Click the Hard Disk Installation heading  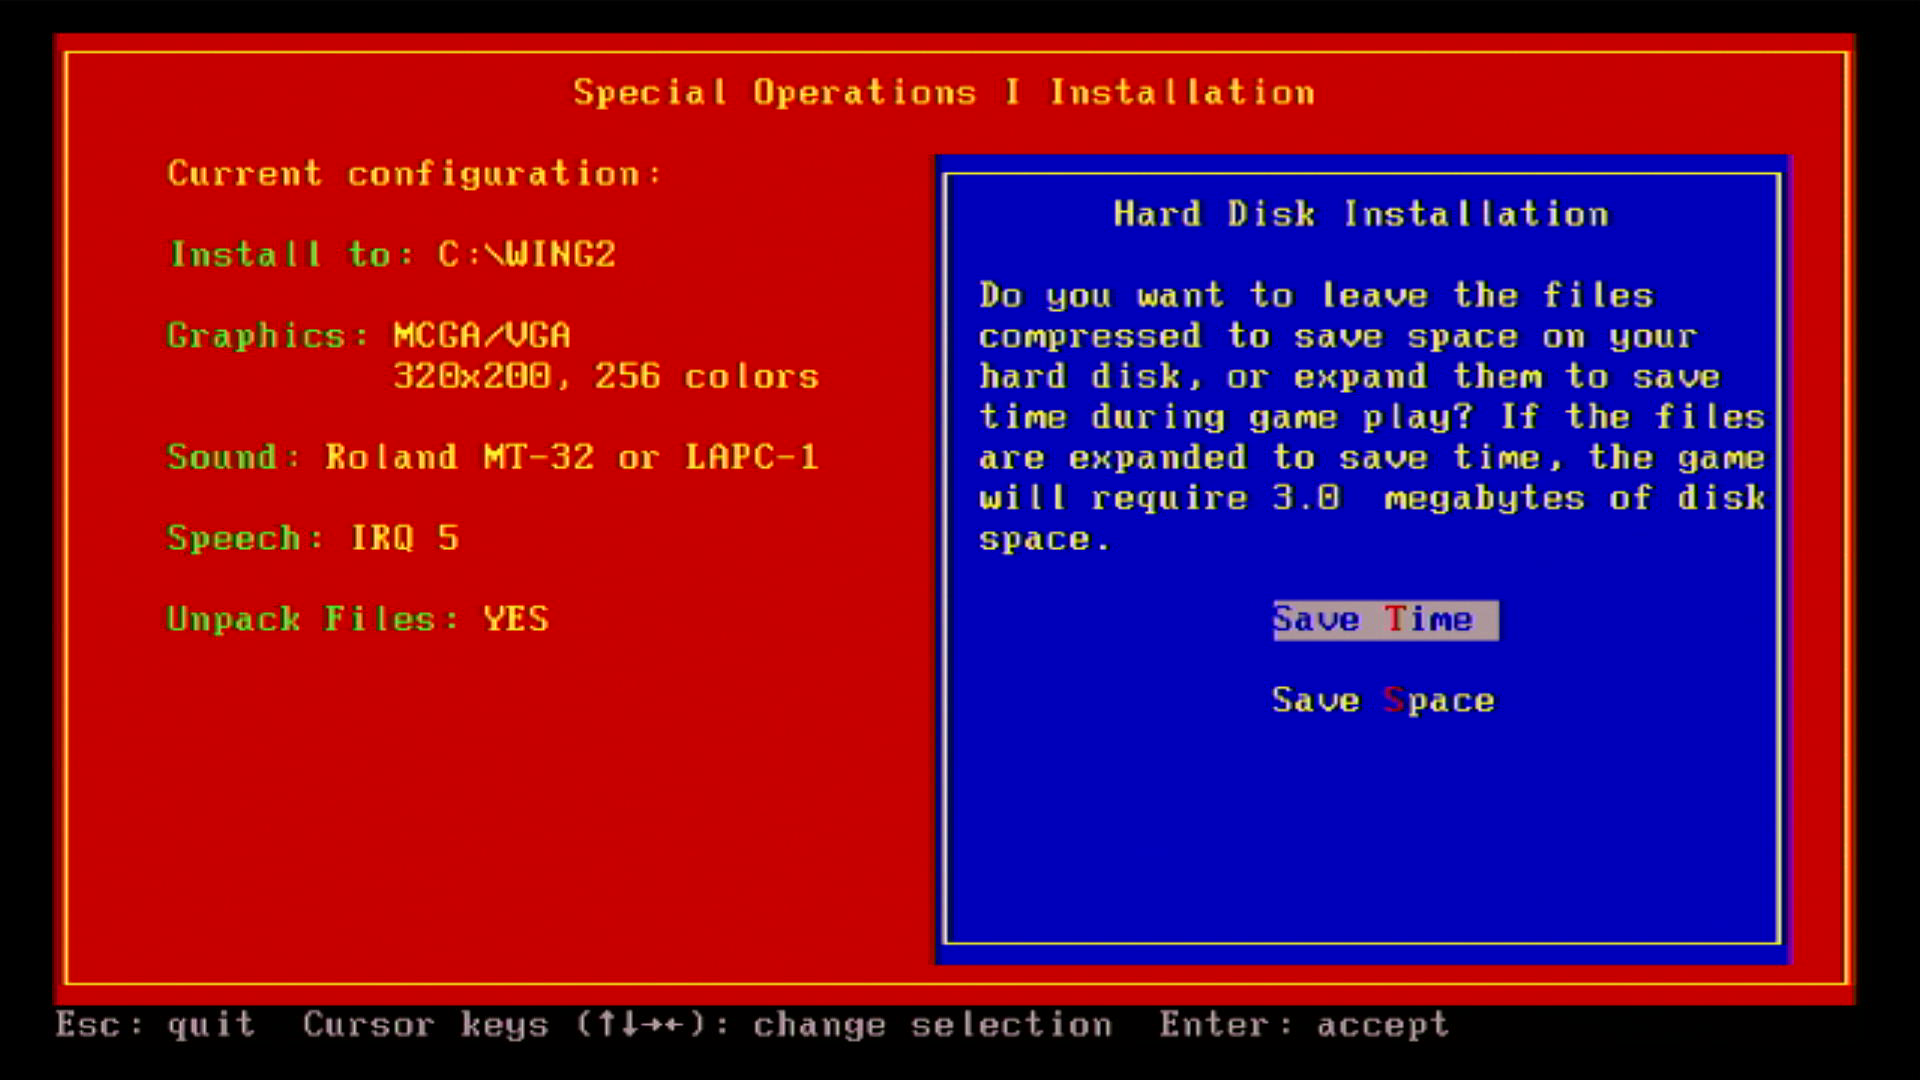tap(1361, 215)
